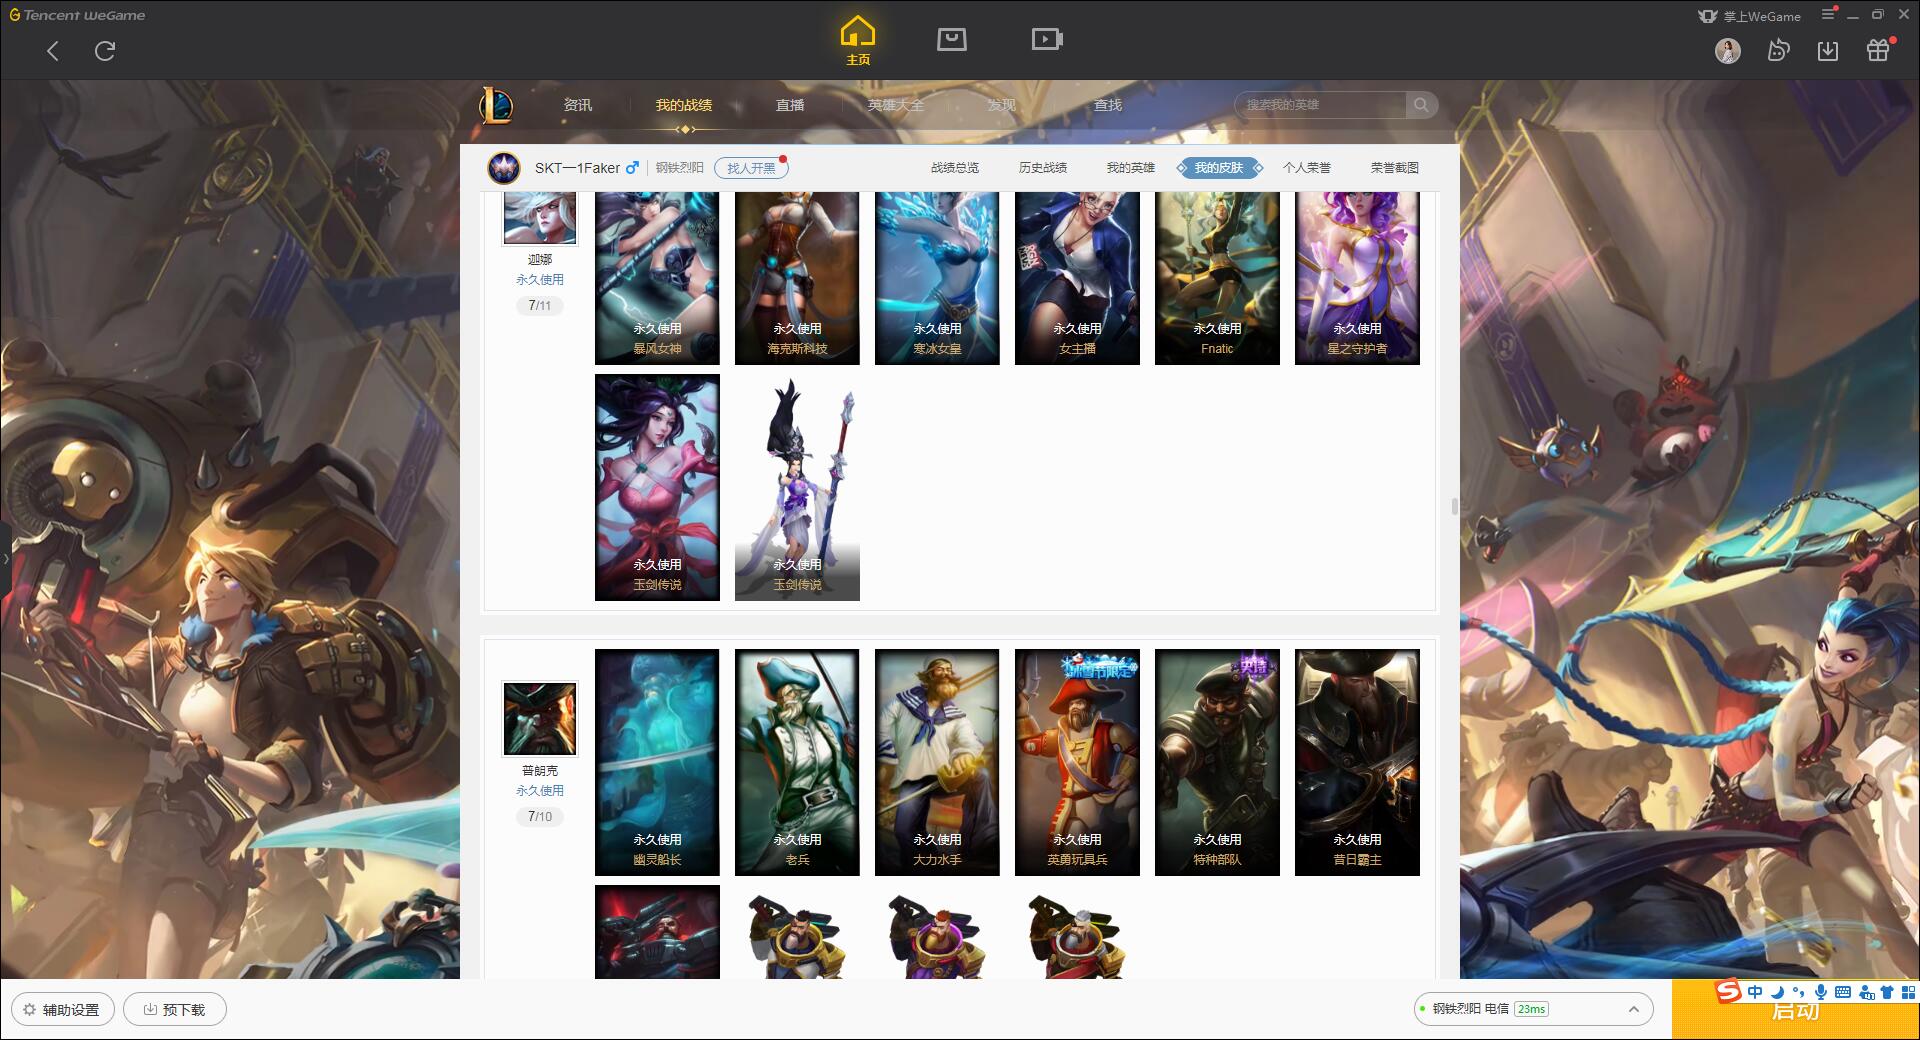Go back with the left arrow
The width and height of the screenshot is (1920, 1040).
pyautogui.click(x=53, y=51)
